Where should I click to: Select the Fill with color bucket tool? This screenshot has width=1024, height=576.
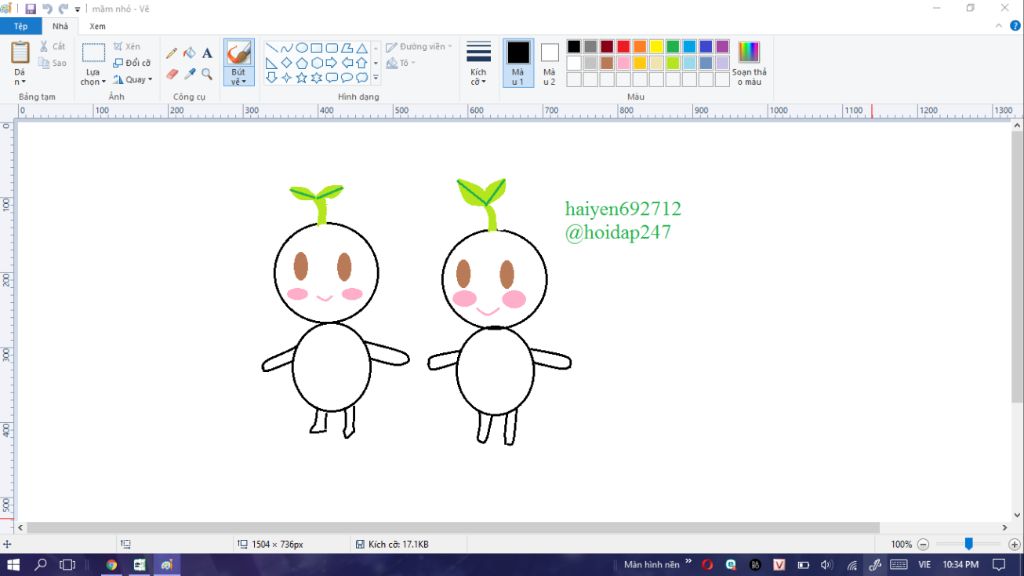pyautogui.click(x=189, y=54)
